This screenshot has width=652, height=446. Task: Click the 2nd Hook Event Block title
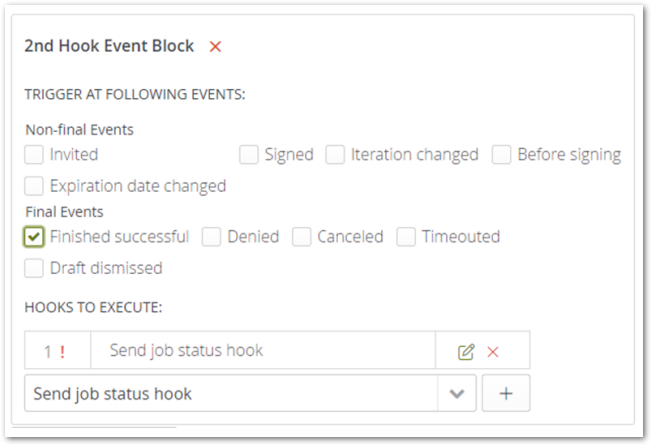coord(109,47)
